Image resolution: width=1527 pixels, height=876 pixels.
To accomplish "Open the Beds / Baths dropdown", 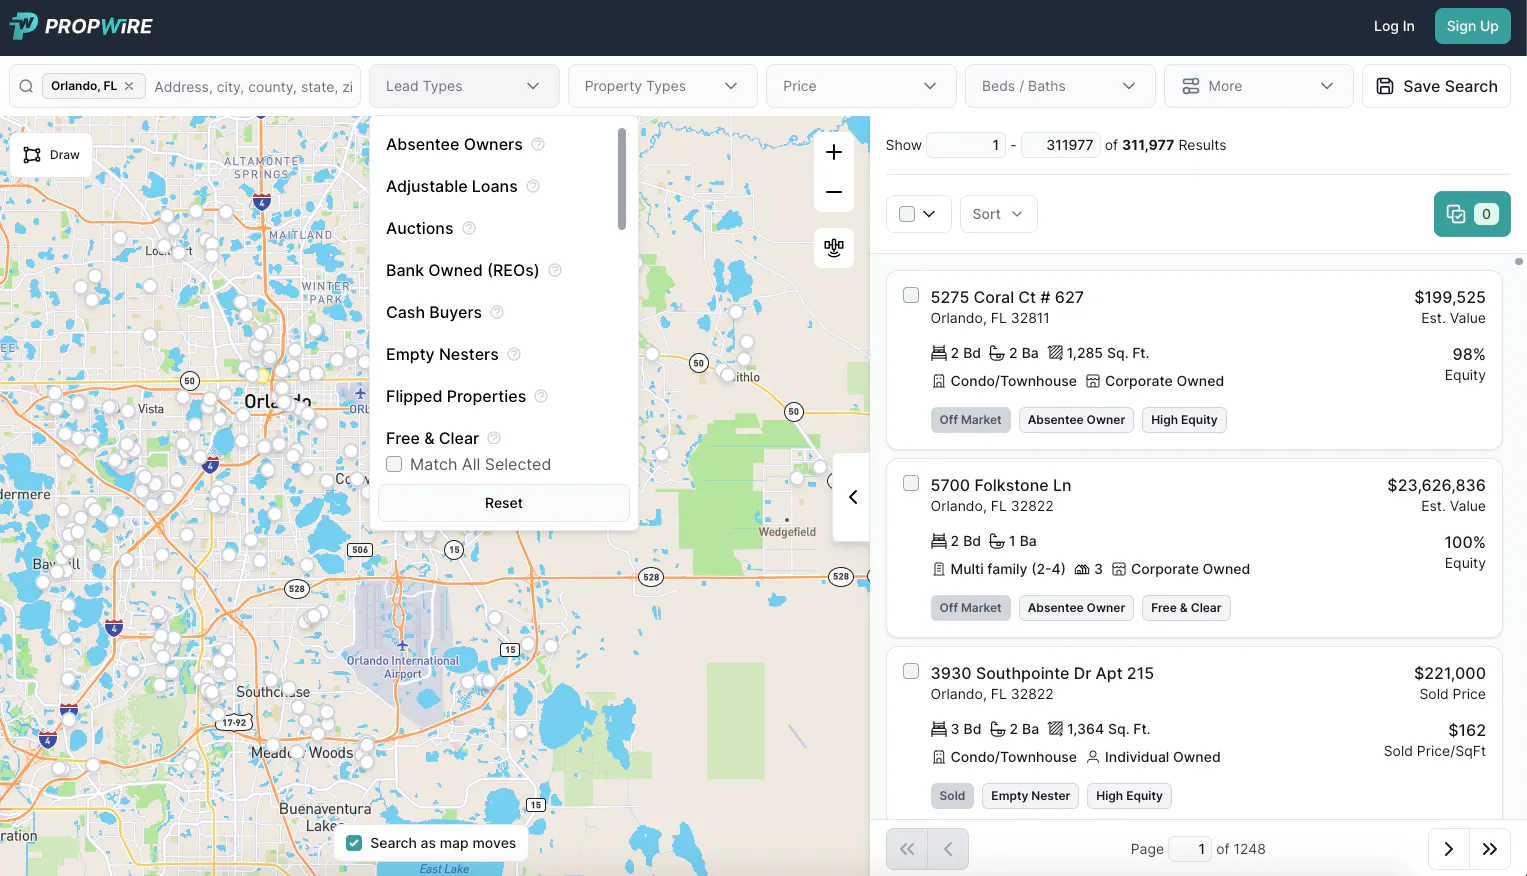I will [1059, 86].
